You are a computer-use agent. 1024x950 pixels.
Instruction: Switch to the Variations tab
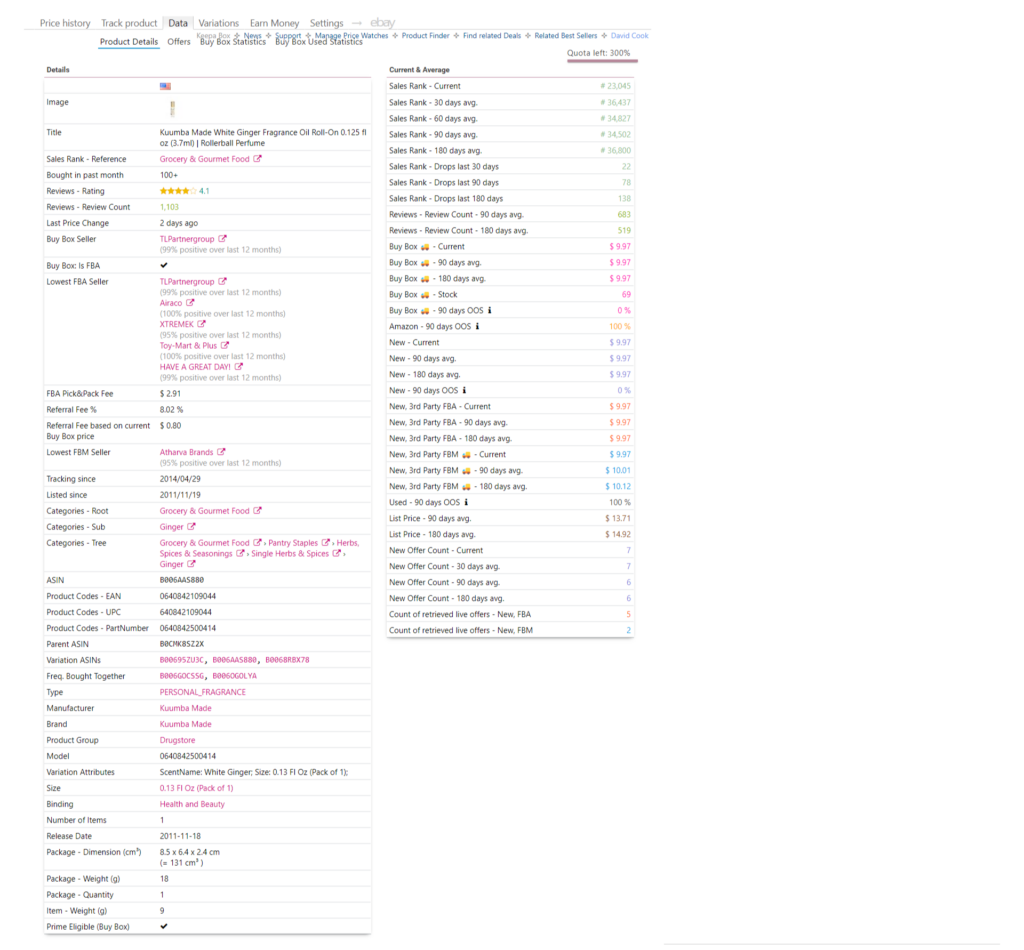pyautogui.click(x=218, y=22)
